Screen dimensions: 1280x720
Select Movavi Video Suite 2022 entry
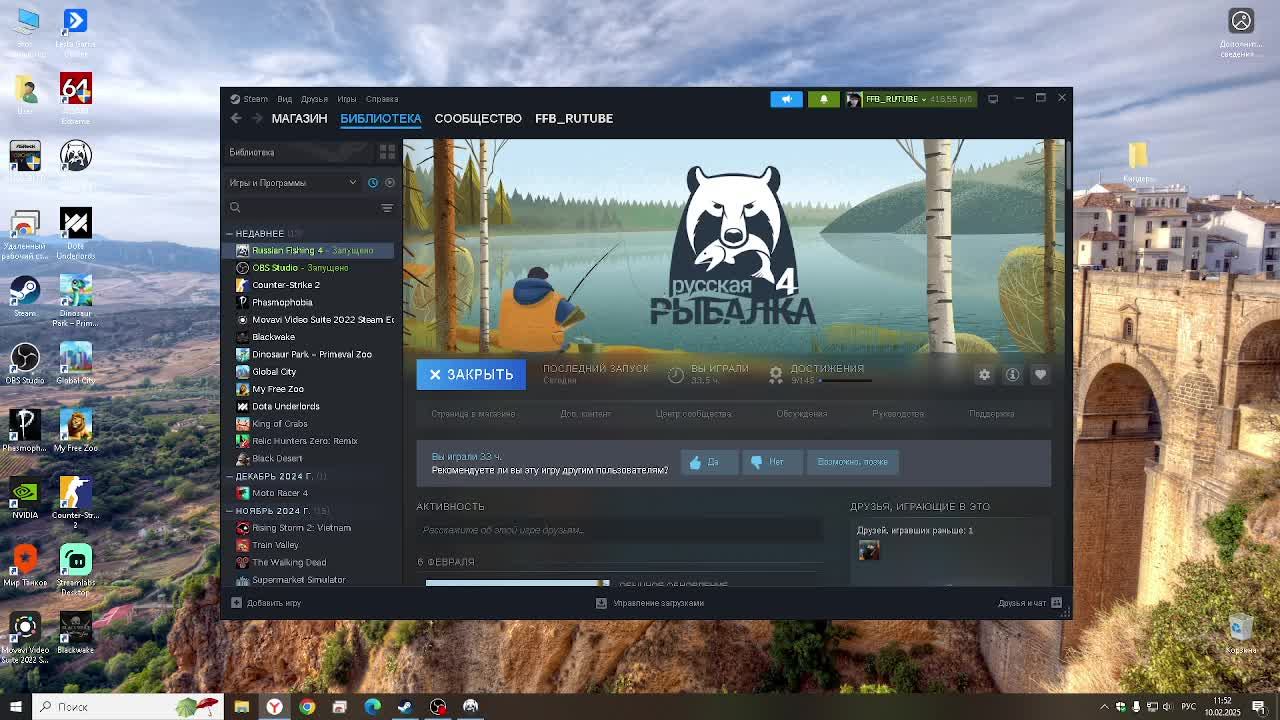[x=310, y=320]
